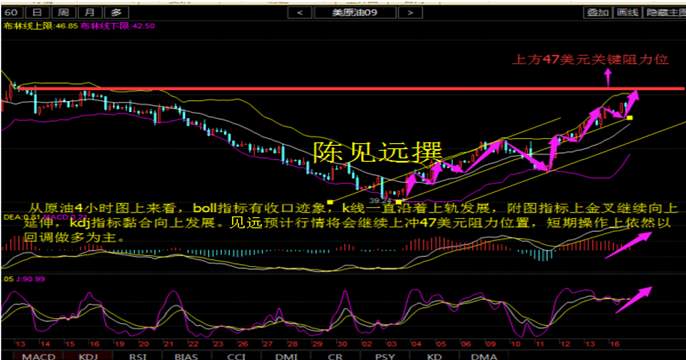Open the KD indicator tab
This screenshot has width=686, height=360.
(434, 356)
